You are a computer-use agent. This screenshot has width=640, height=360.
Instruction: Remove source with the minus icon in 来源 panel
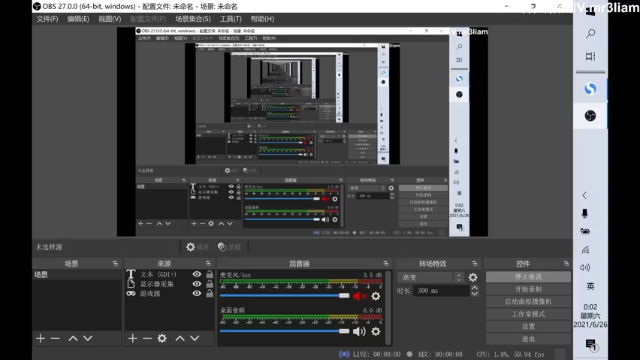(147, 338)
